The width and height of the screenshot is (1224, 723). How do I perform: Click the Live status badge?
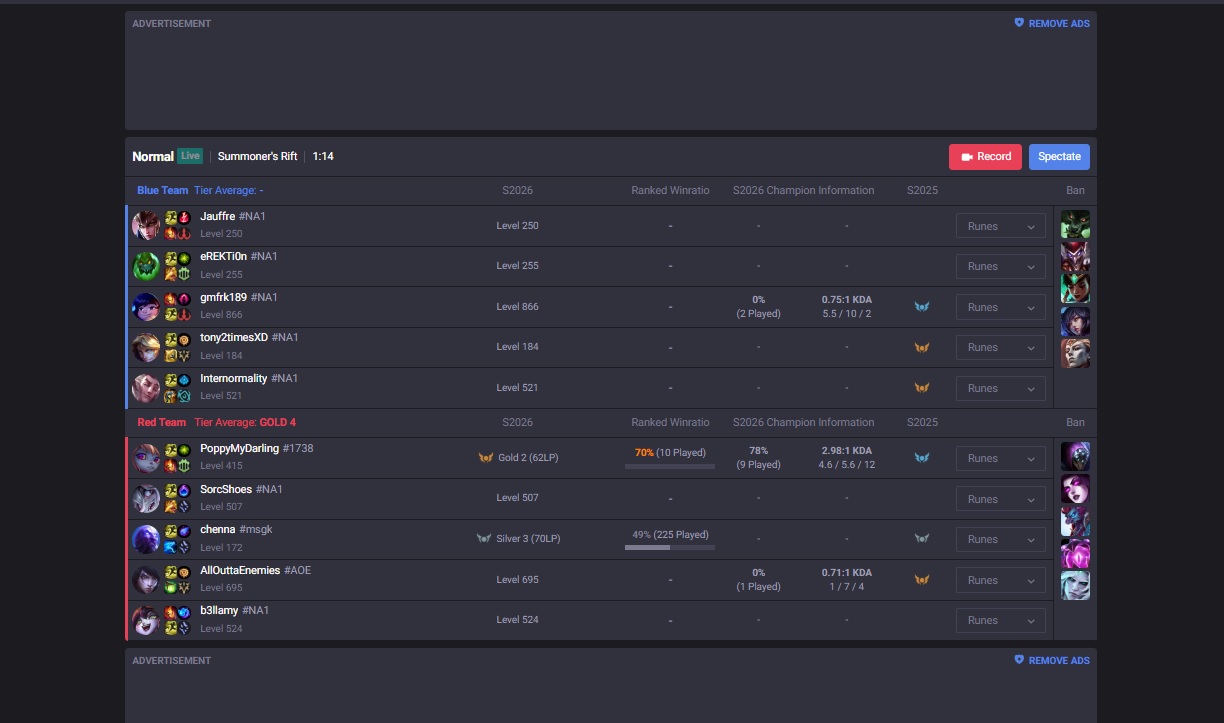[x=190, y=156]
